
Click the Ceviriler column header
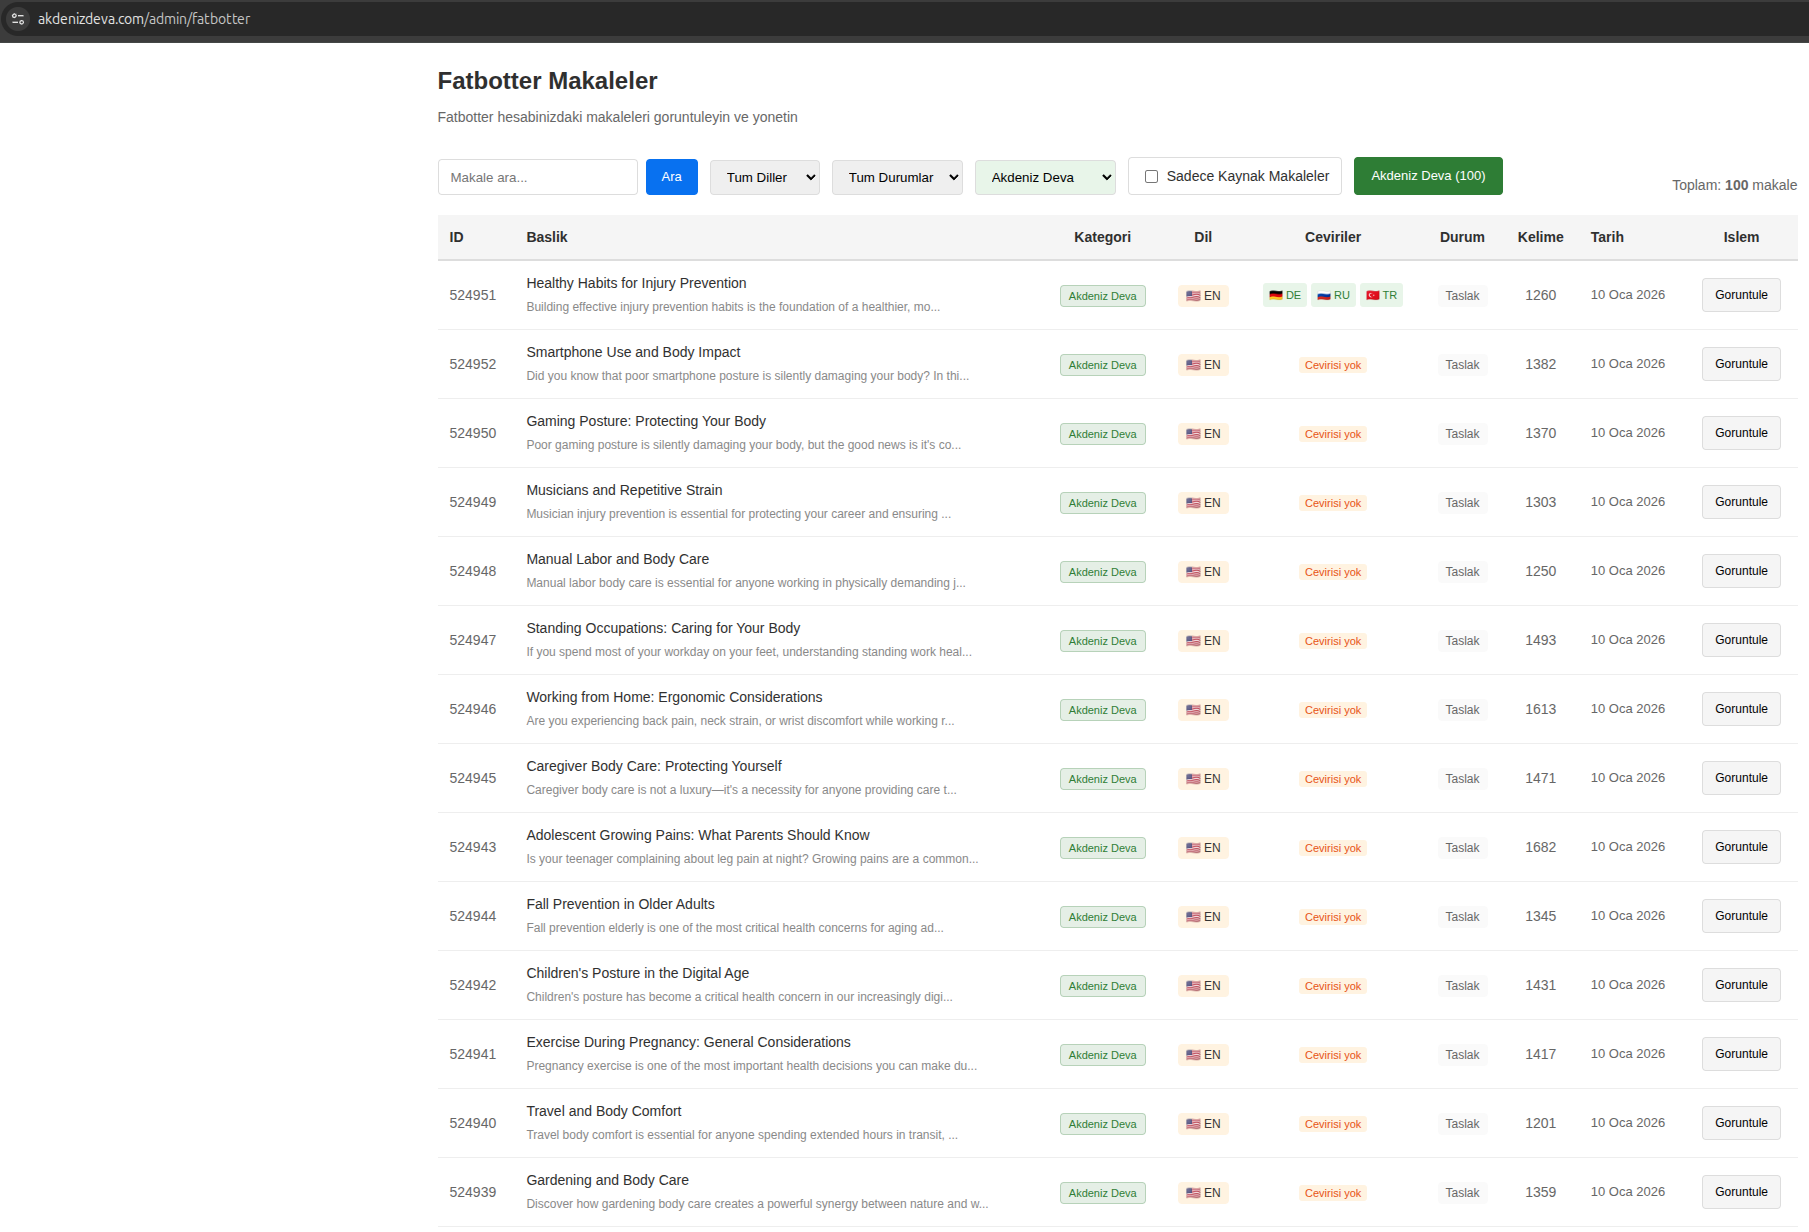pyautogui.click(x=1333, y=237)
